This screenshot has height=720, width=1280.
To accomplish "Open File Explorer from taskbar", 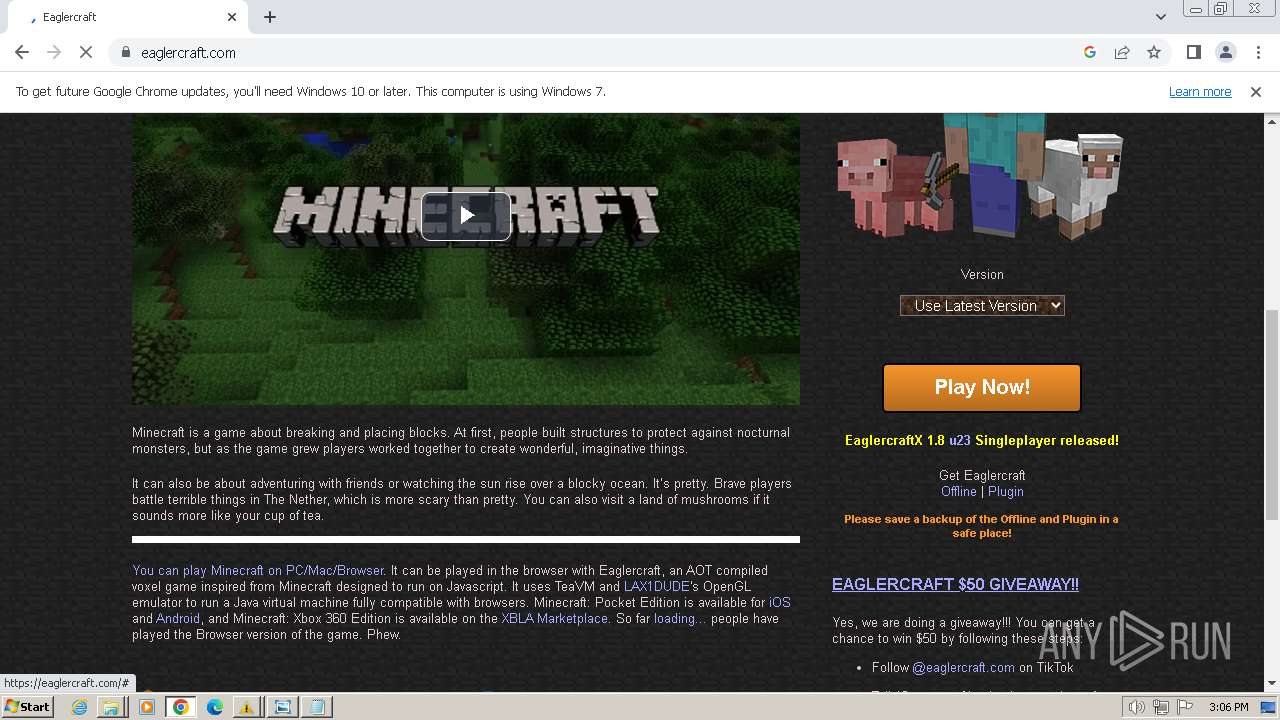I will [112, 707].
